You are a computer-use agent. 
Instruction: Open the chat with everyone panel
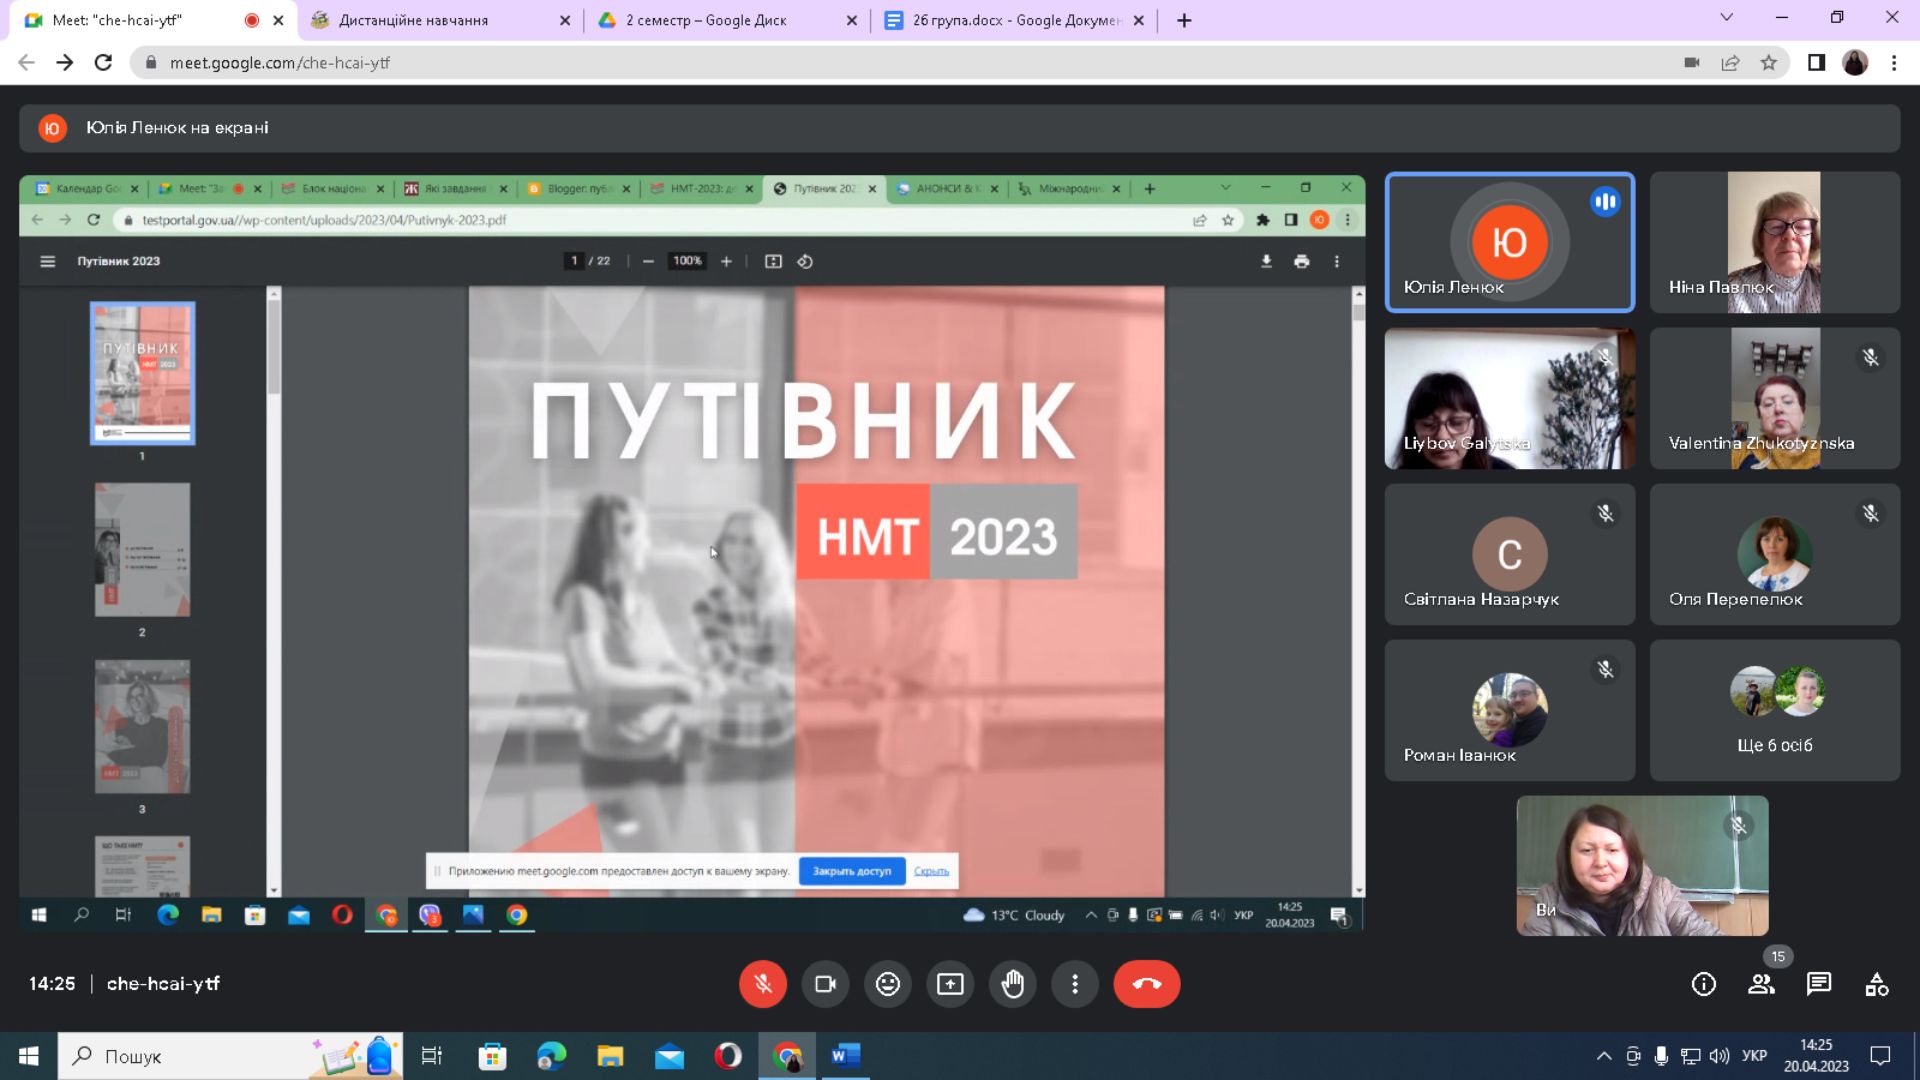coord(1819,984)
